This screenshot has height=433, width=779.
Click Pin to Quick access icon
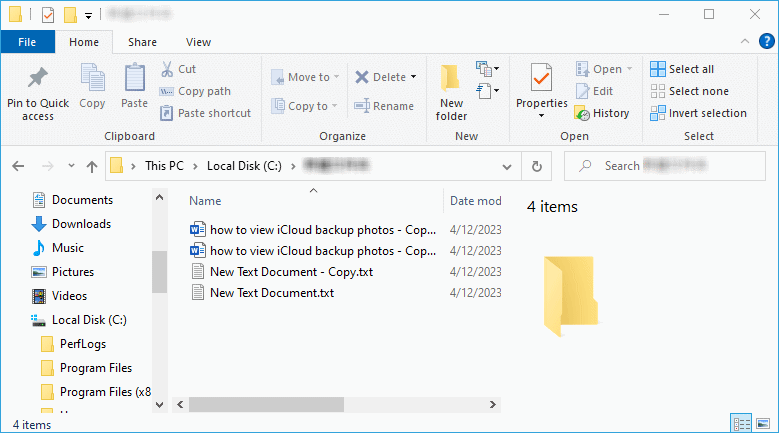coord(38,78)
